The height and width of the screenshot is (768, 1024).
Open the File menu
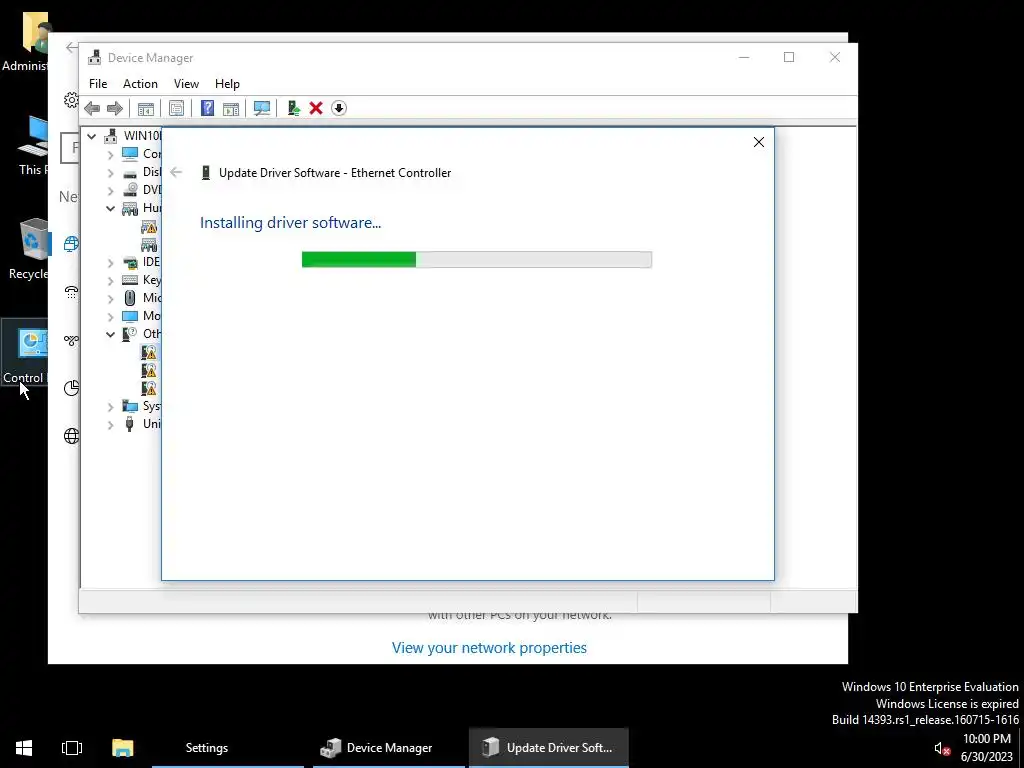pos(98,84)
